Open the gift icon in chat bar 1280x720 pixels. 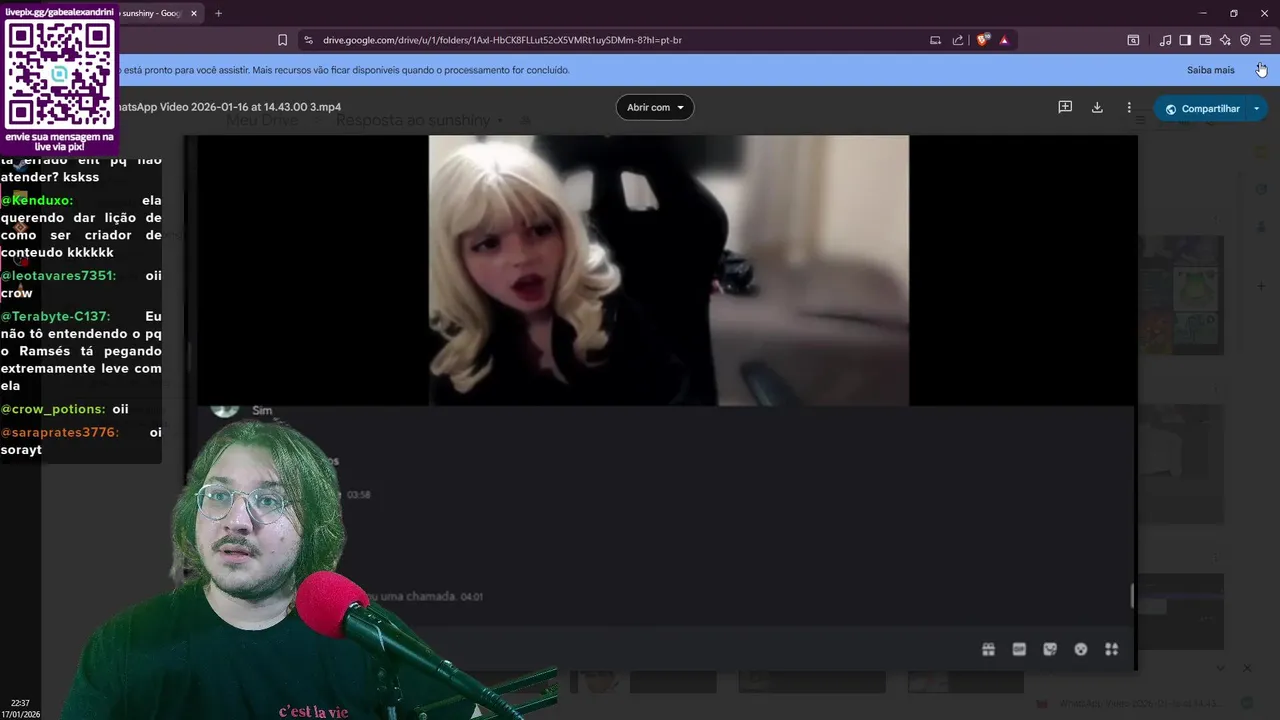(988, 649)
